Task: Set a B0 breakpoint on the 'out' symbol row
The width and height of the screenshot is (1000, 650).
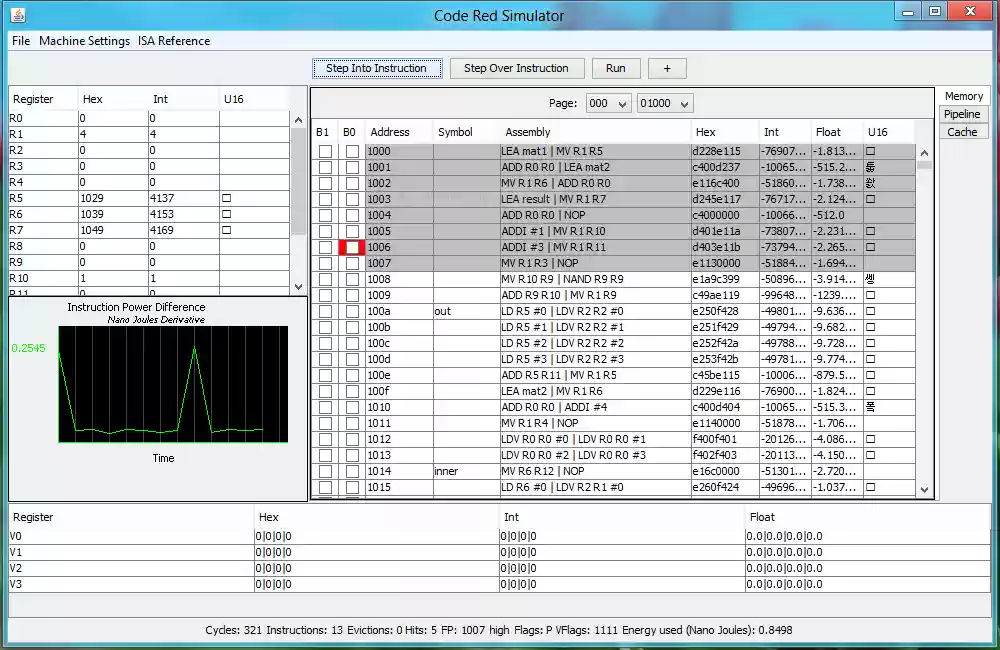Action: [349, 311]
